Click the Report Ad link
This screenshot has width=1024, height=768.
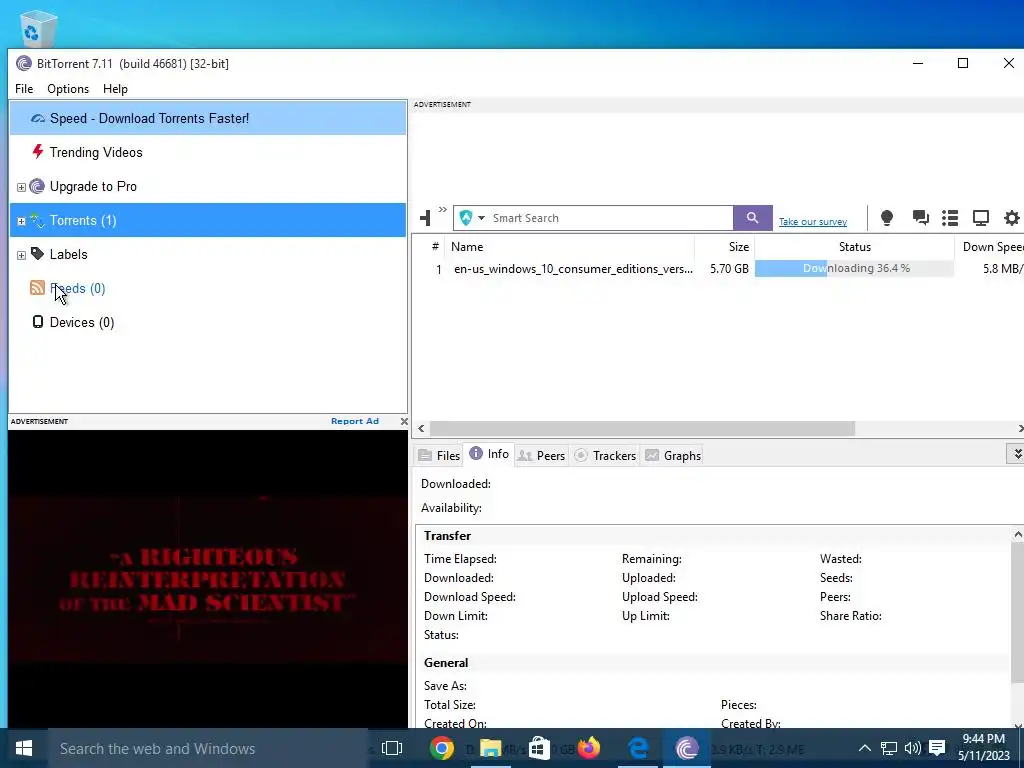click(355, 421)
